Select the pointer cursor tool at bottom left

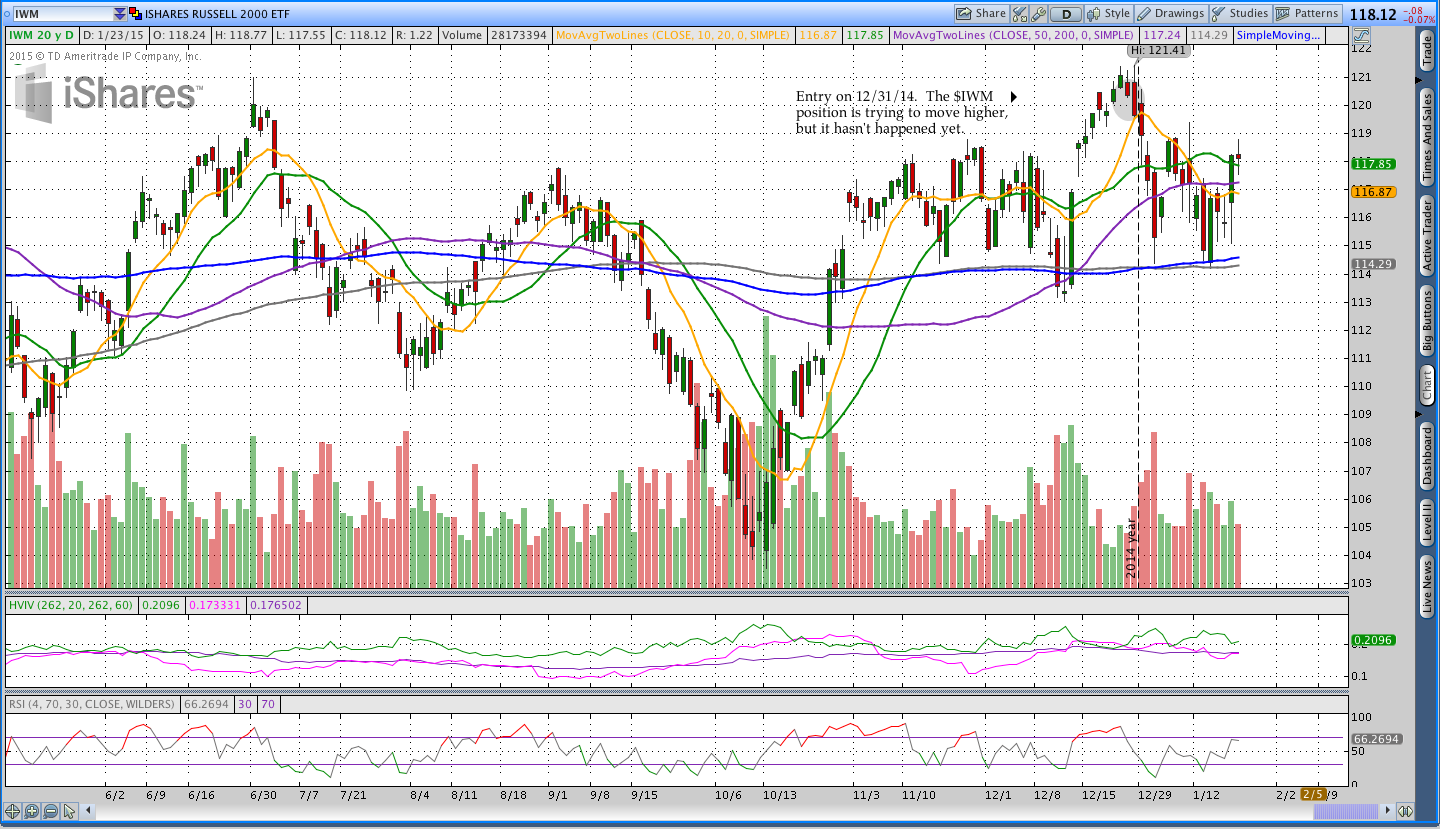(x=71, y=811)
